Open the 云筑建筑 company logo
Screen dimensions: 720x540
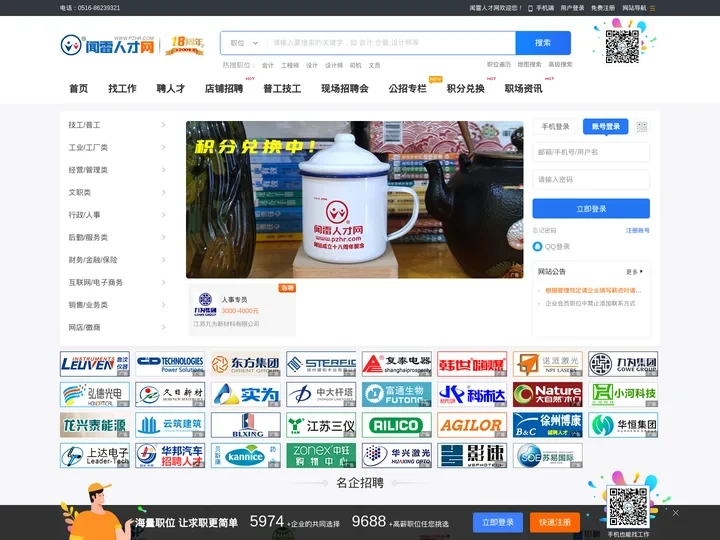click(170, 425)
